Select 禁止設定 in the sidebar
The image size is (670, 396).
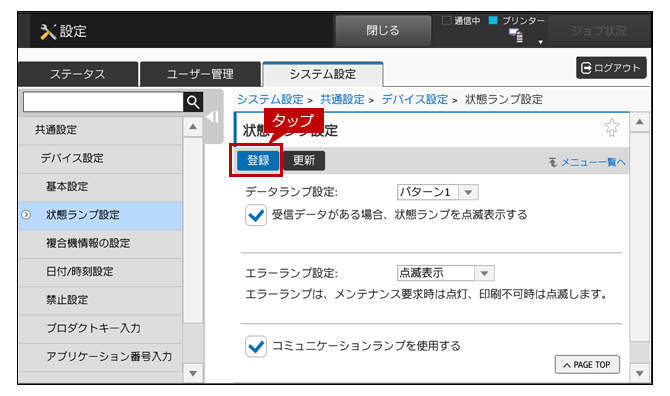(x=100, y=300)
